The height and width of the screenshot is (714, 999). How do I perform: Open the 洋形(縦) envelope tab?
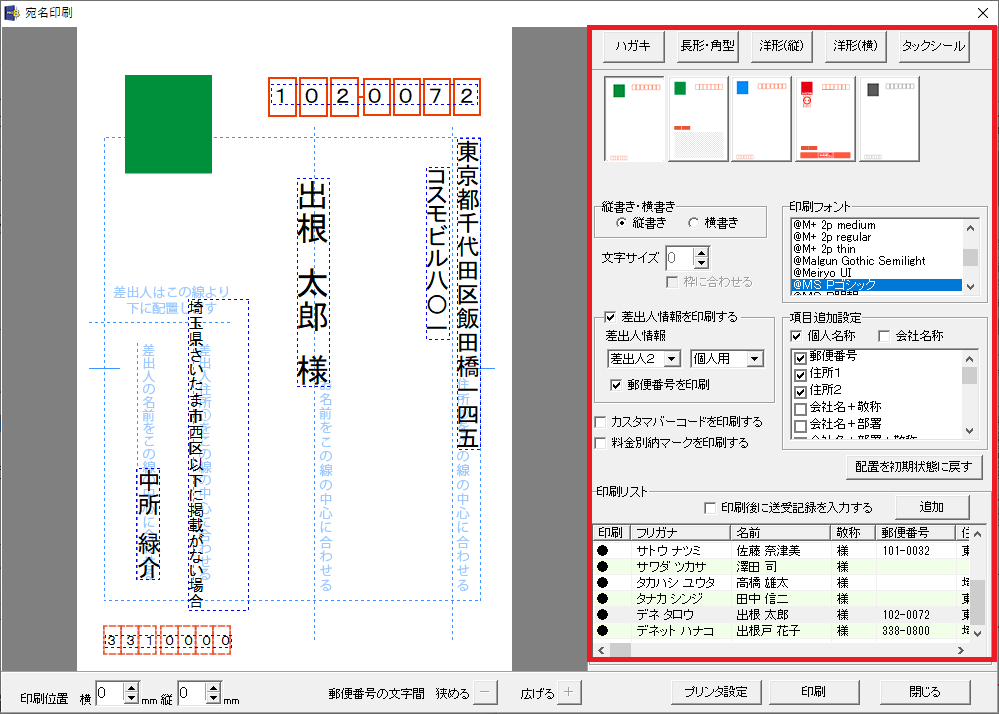coord(781,46)
